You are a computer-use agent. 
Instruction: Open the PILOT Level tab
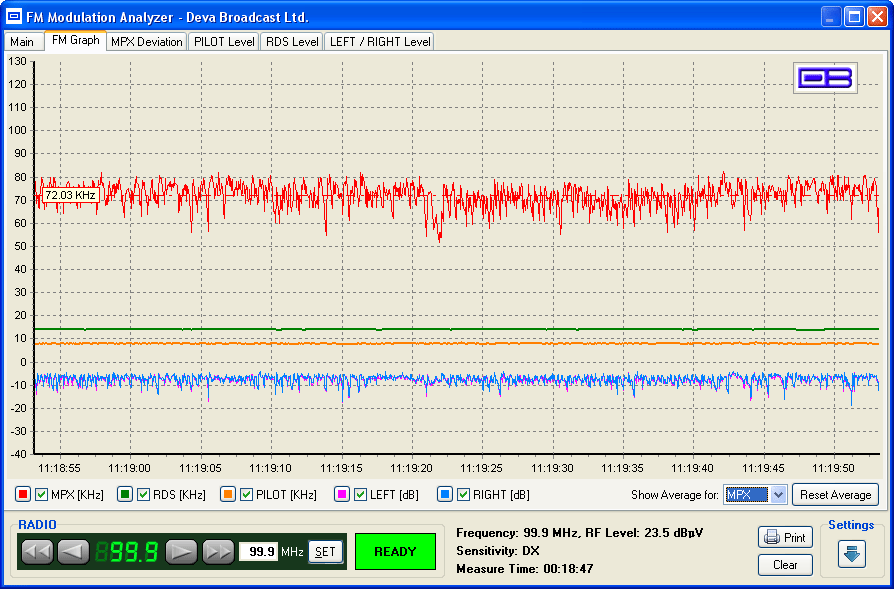point(224,42)
